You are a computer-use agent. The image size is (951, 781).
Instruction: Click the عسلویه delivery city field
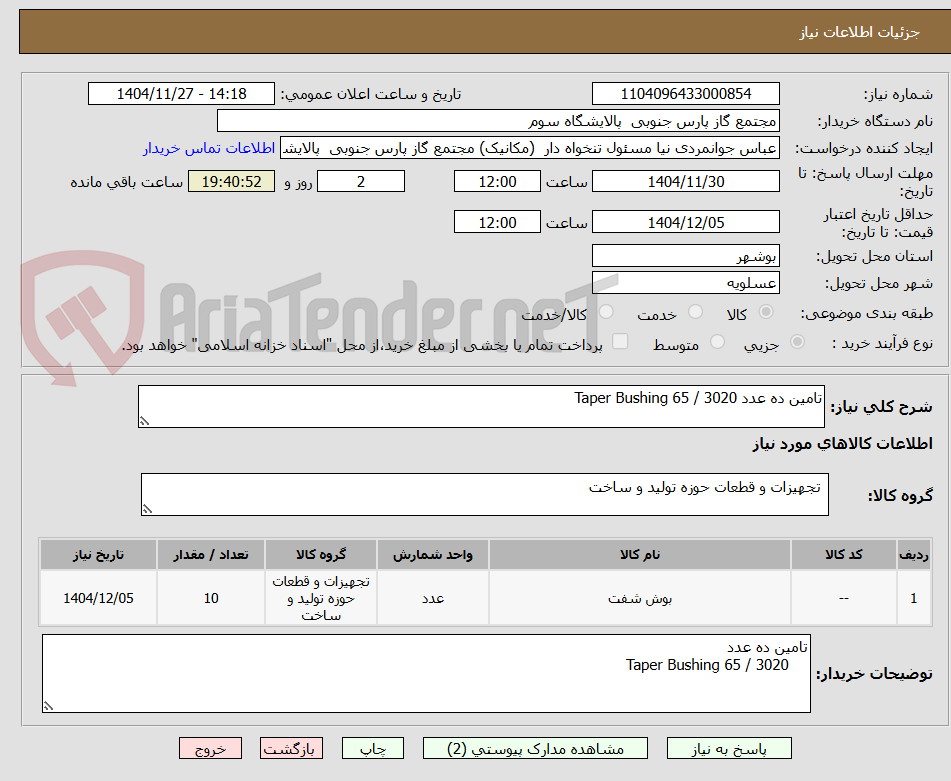coord(685,283)
